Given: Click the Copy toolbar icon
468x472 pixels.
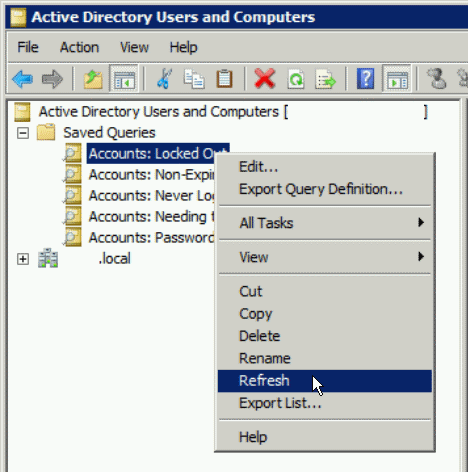Looking at the screenshot, I should point(194,79).
